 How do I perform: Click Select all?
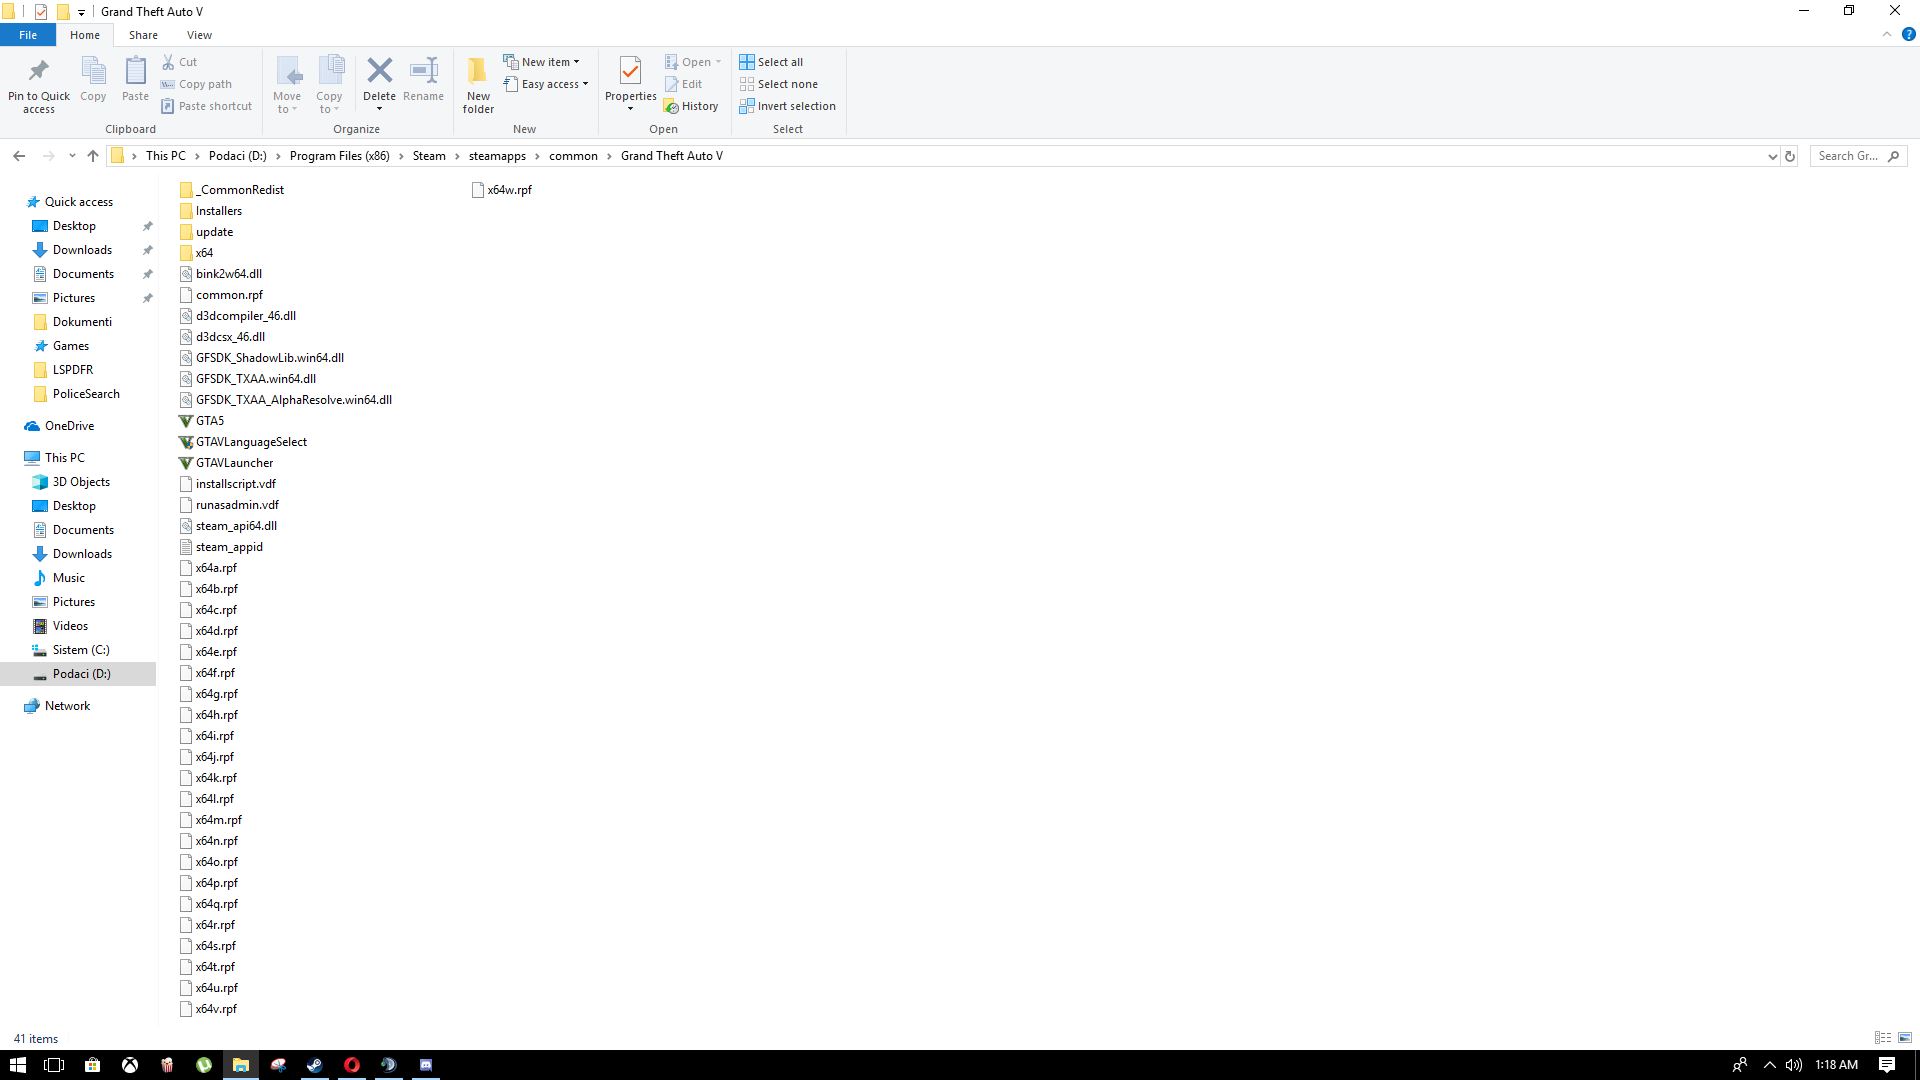click(x=771, y=62)
